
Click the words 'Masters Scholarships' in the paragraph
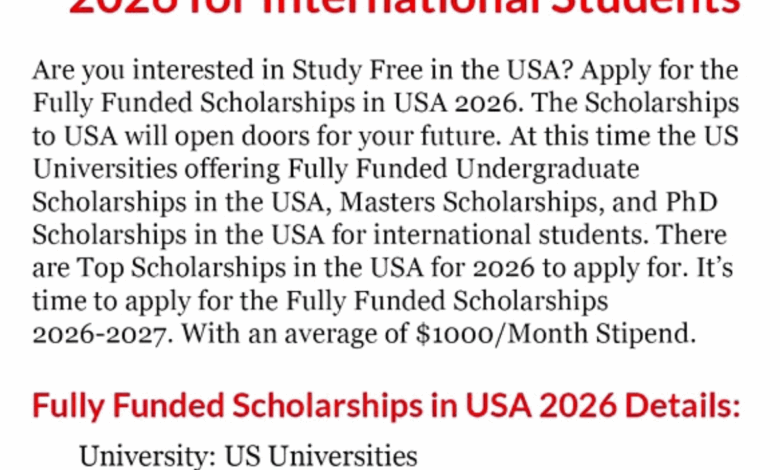point(472,202)
